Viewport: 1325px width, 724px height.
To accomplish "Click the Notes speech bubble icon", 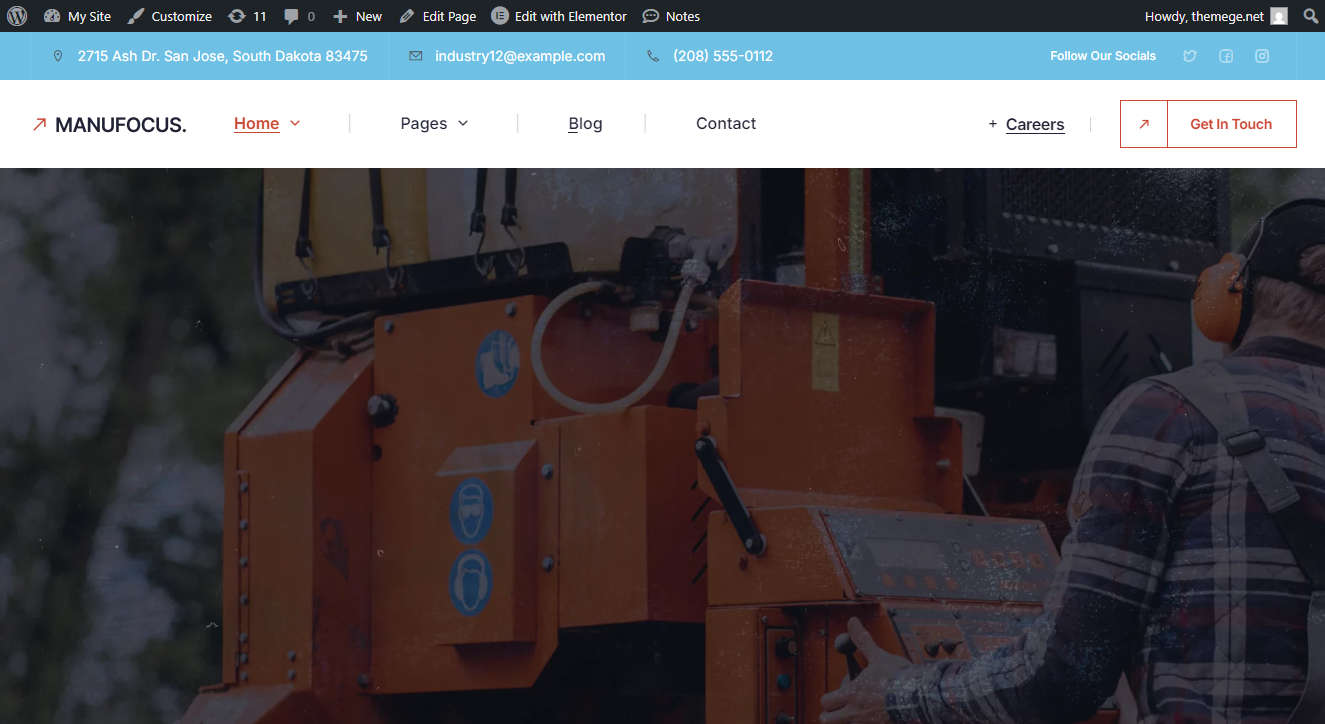I will pyautogui.click(x=650, y=16).
